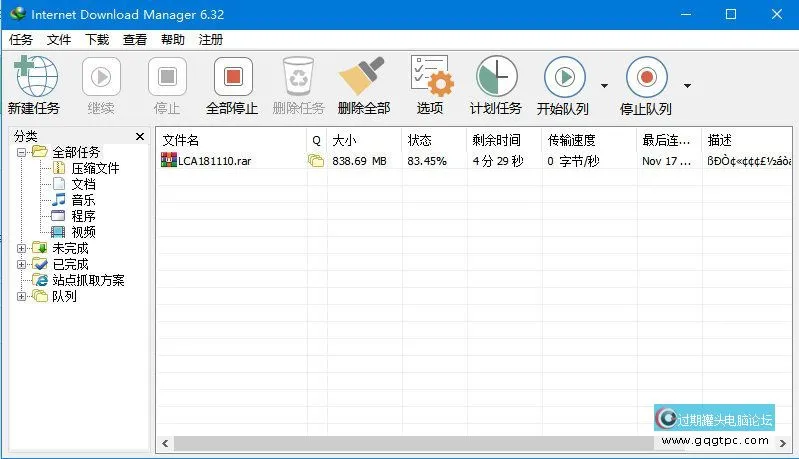Click the horizontal scrollbar thumb

(x=414, y=443)
